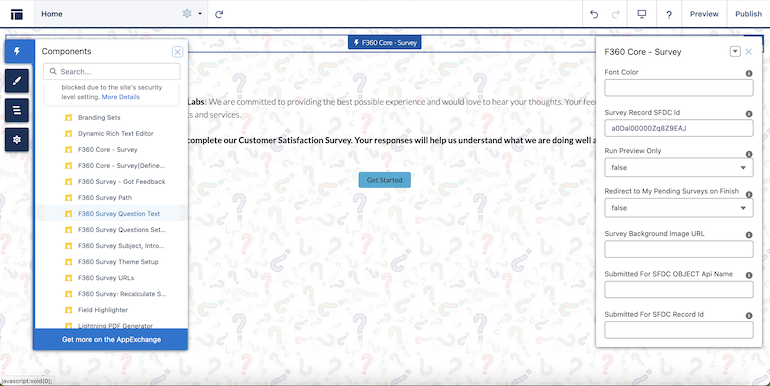Click Get more on the AppExchange

pyautogui.click(x=111, y=339)
